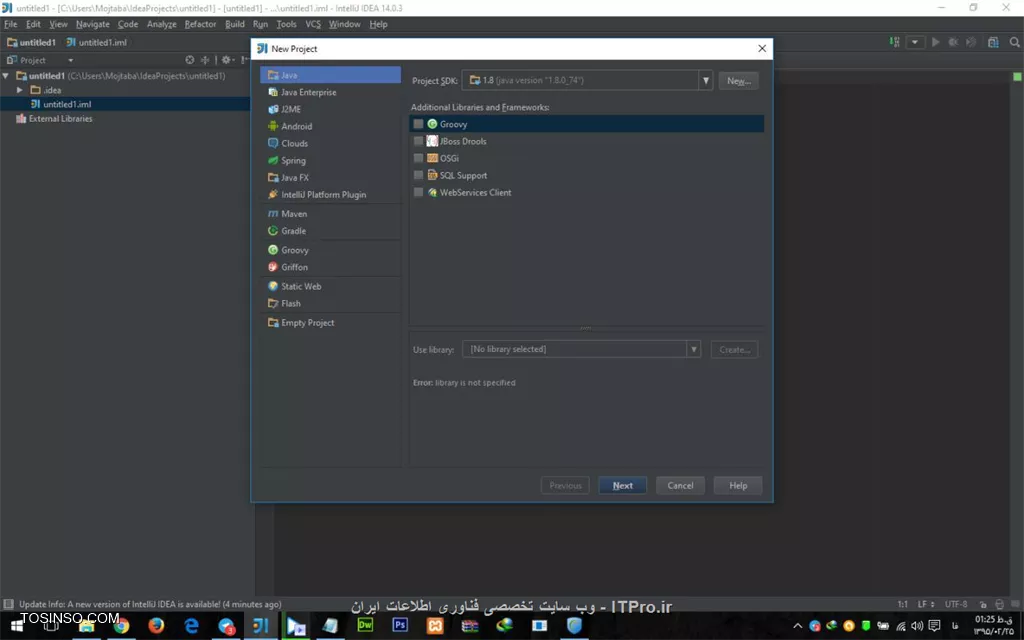
Task: Click the Run arrow icon in main toolbar
Action: click(935, 42)
